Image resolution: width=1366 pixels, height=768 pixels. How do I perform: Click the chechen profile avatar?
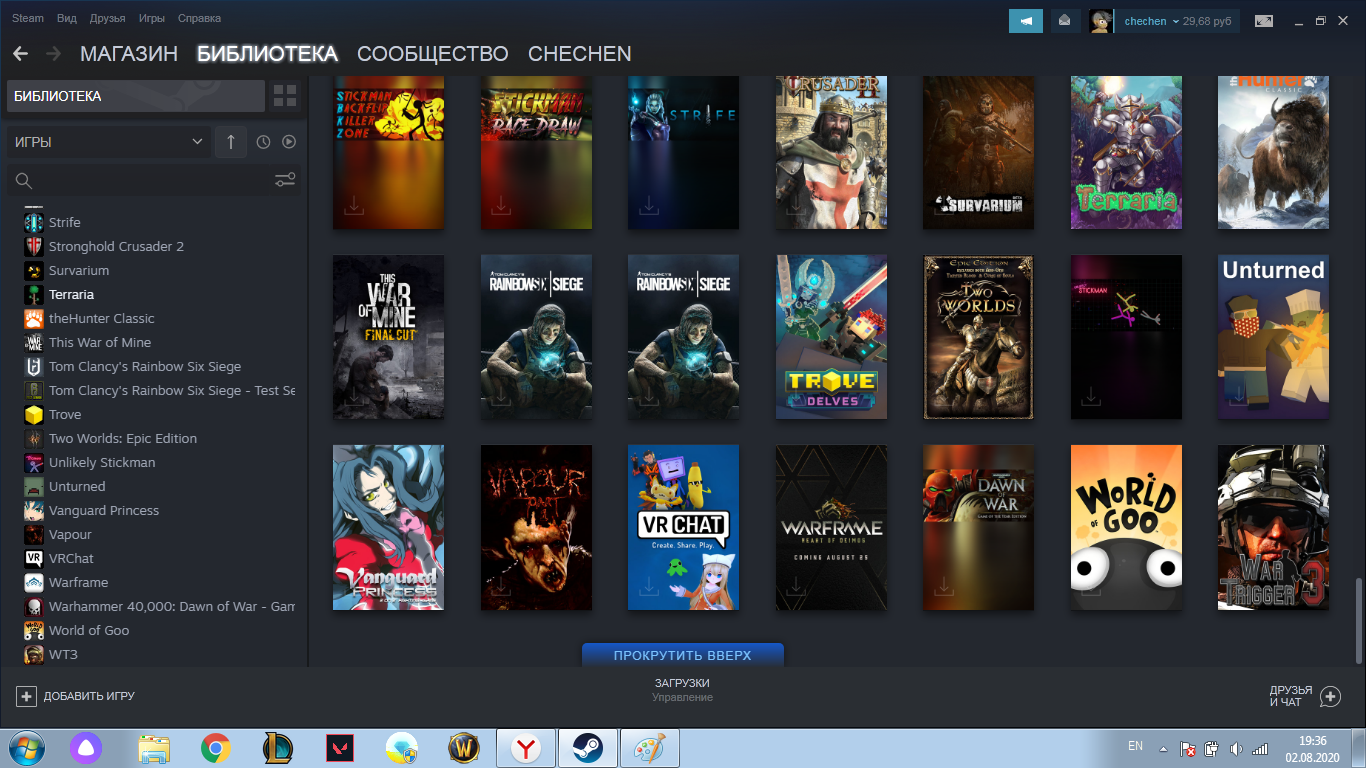(1101, 21)
